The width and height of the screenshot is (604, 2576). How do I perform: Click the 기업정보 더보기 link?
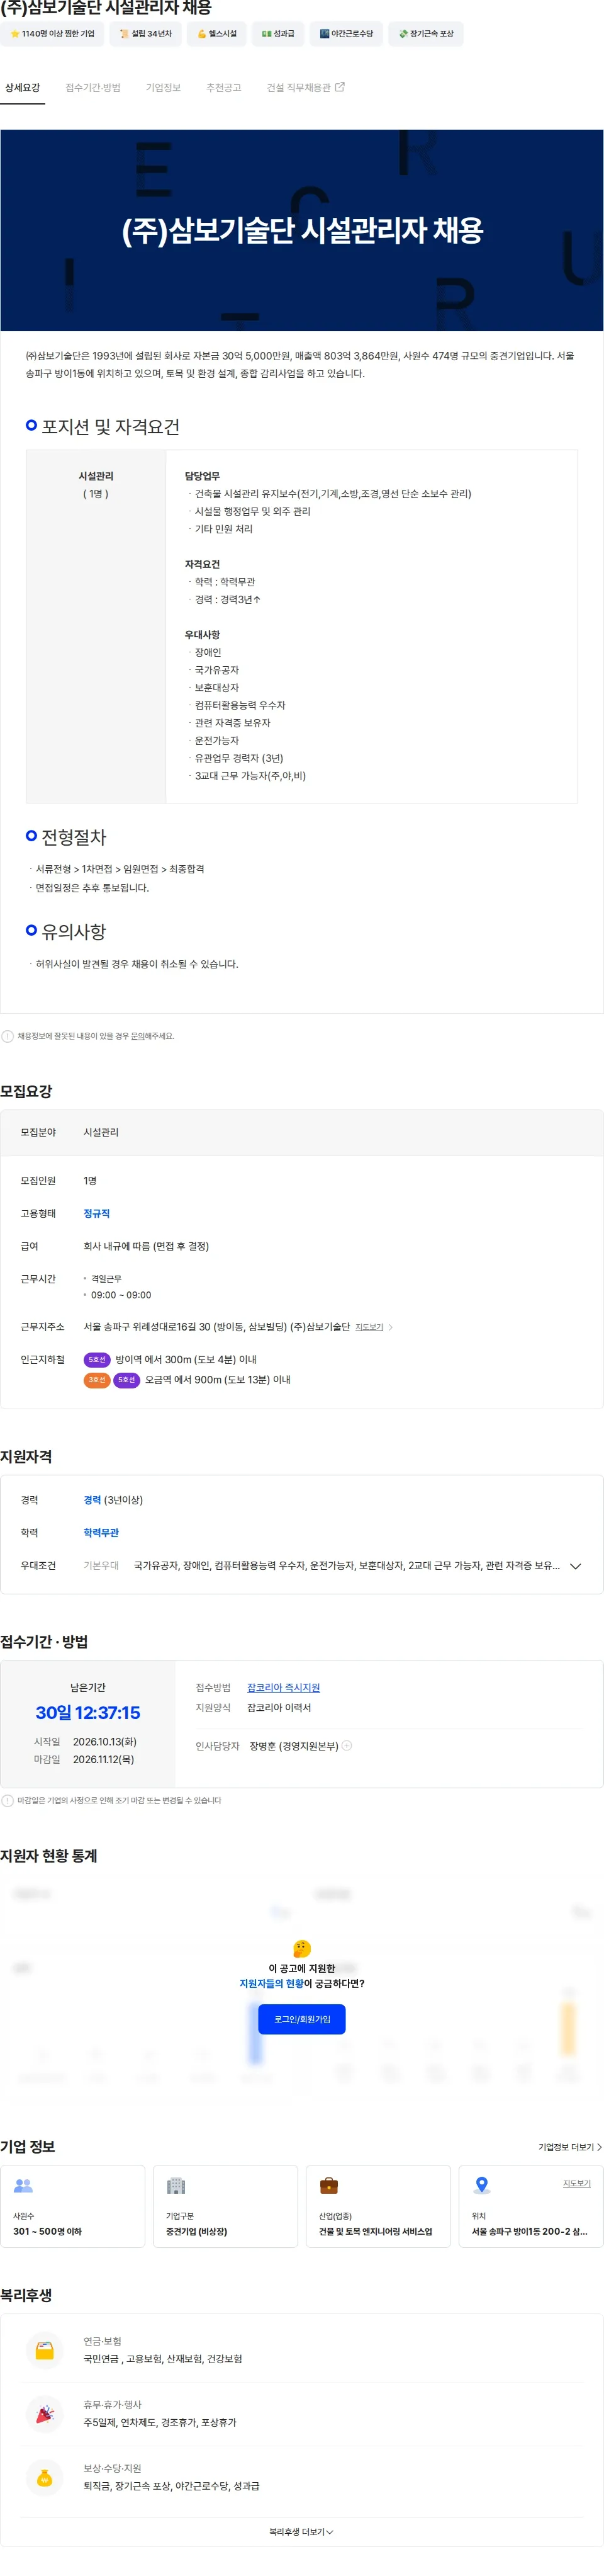570,2147
